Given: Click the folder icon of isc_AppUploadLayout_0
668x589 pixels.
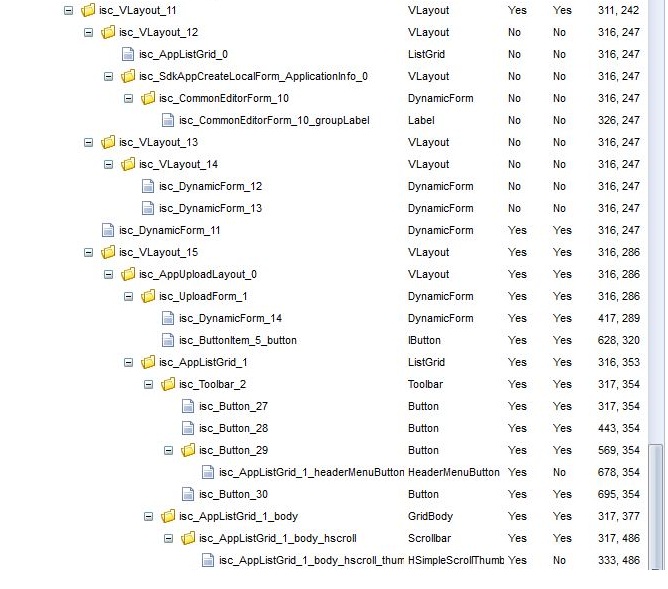Looking at the screenshot, I should (x=128, y=274).
